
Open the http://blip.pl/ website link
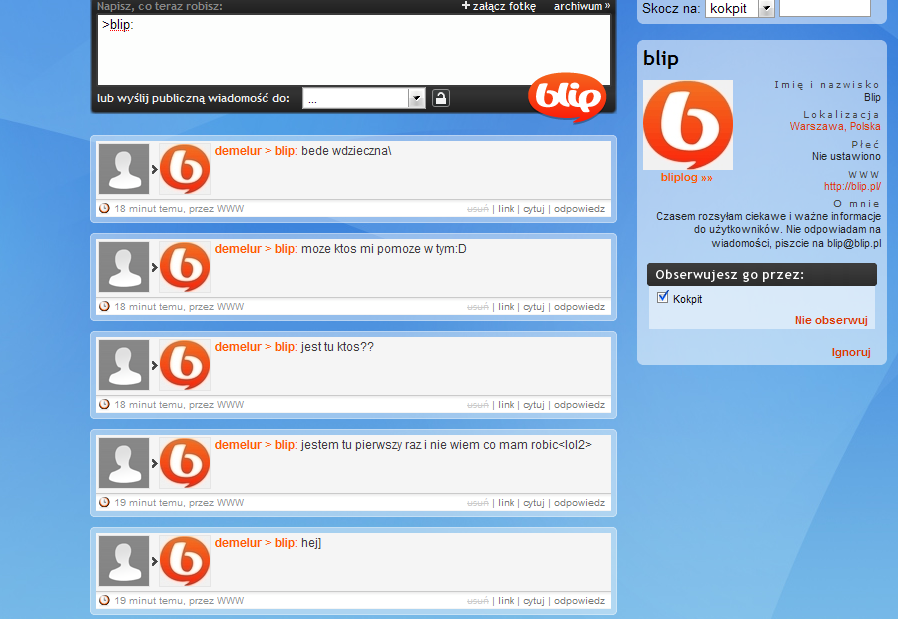(852, 186)
